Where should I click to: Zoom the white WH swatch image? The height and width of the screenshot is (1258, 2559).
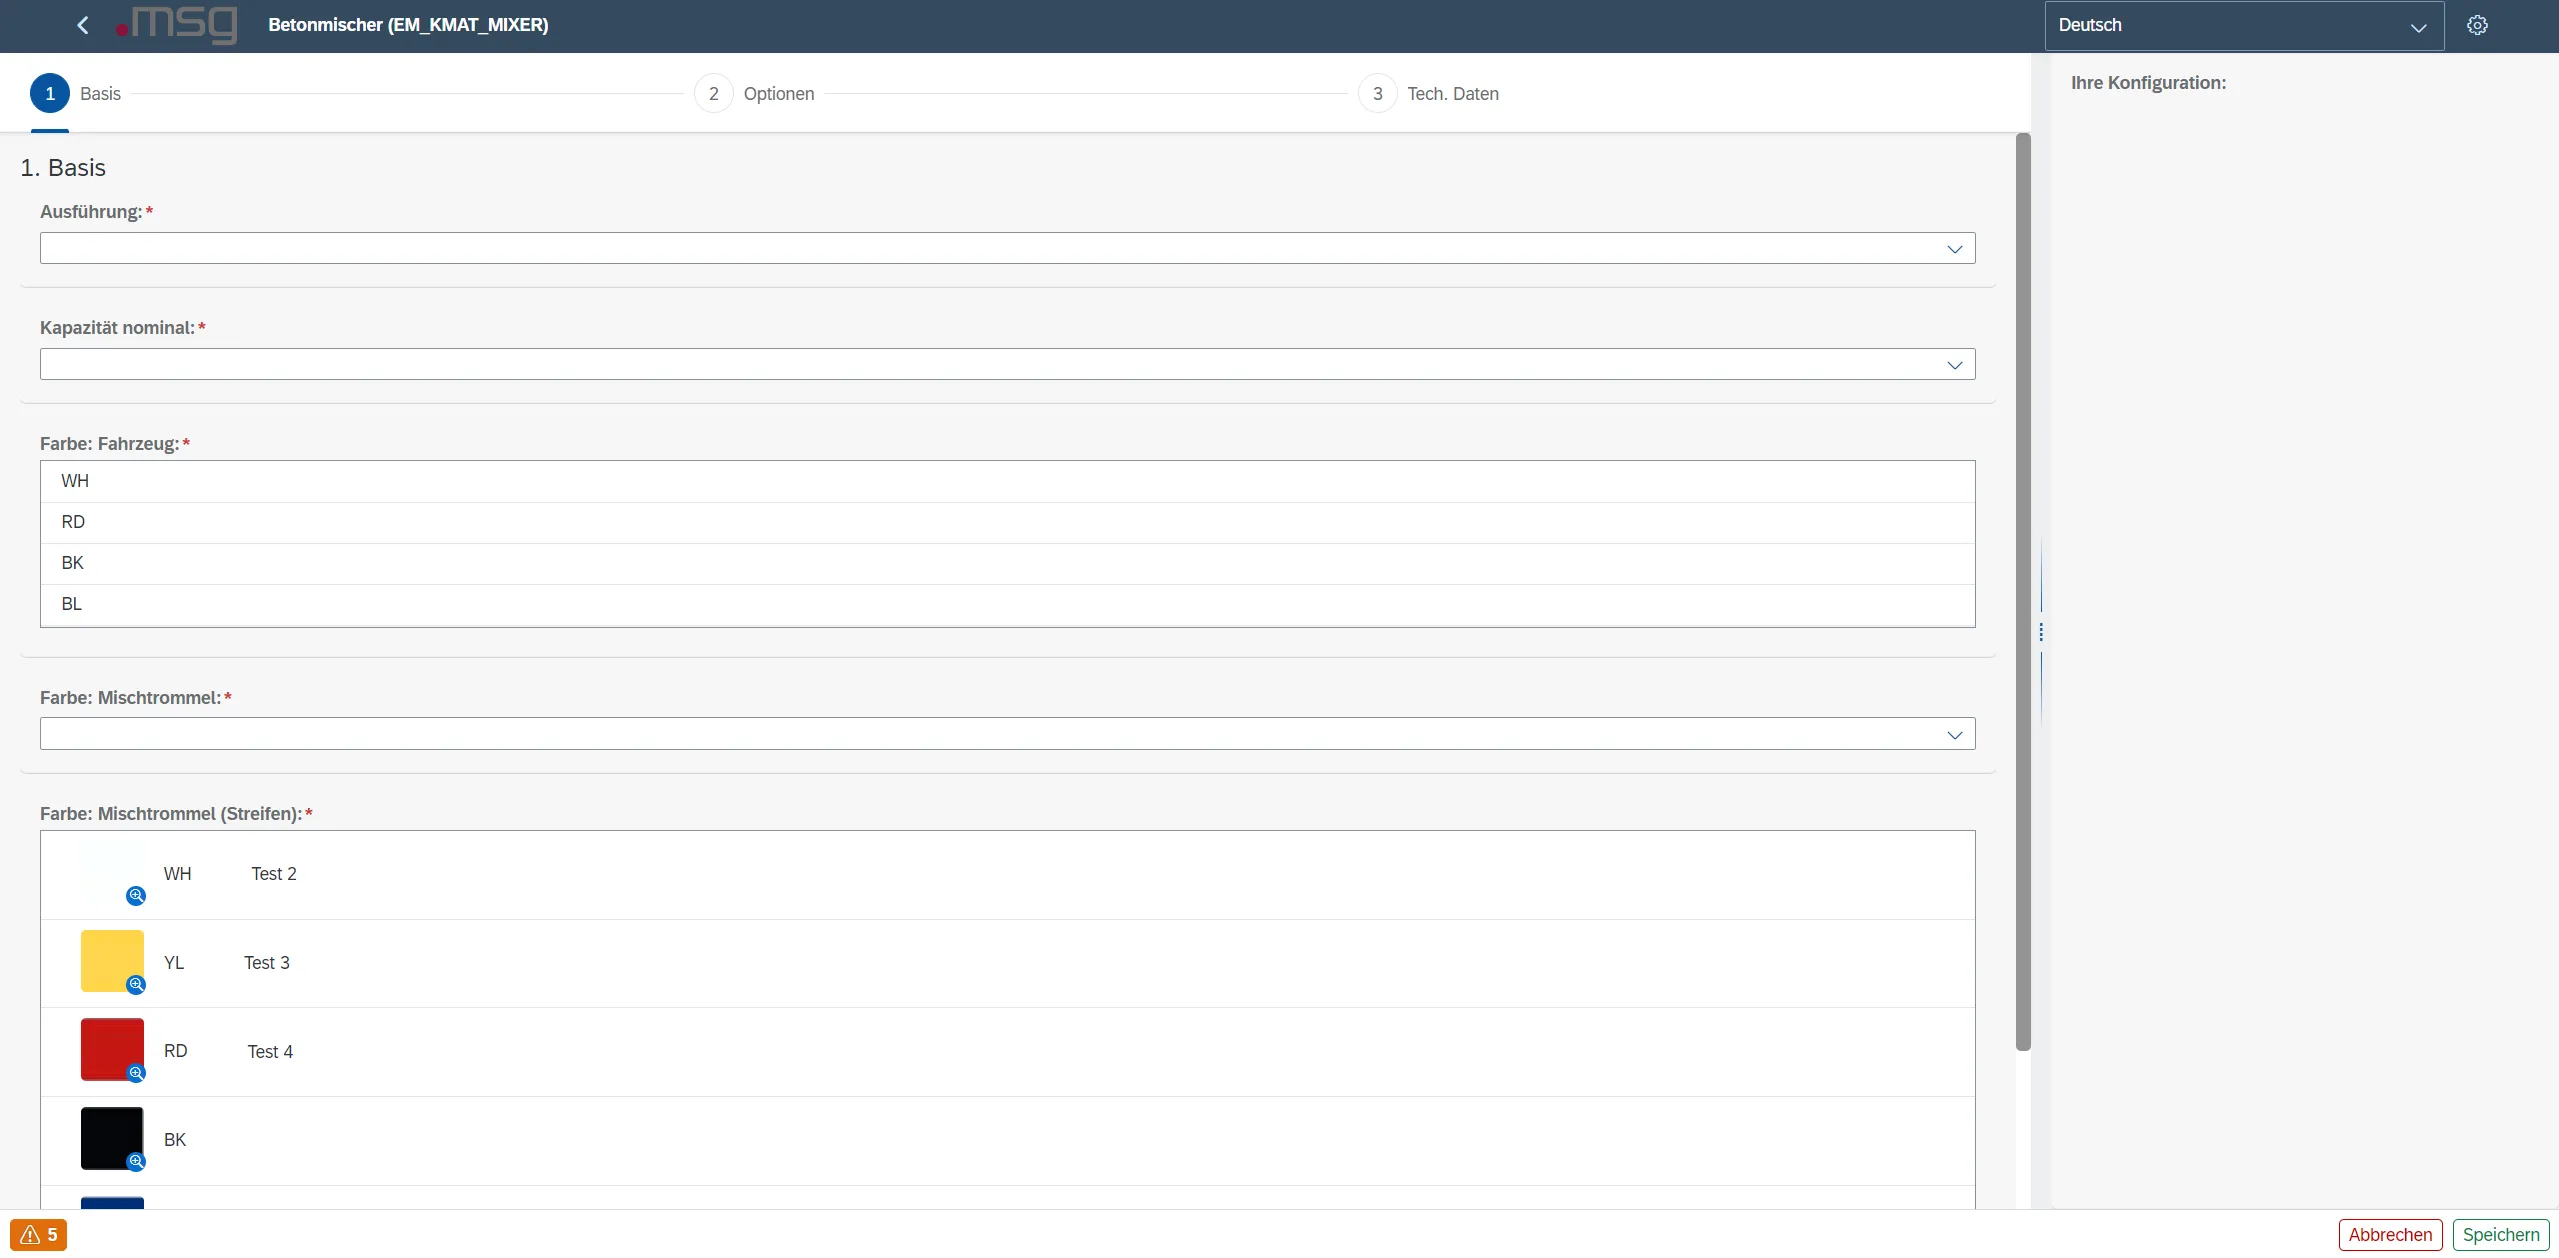pos(136,896)
